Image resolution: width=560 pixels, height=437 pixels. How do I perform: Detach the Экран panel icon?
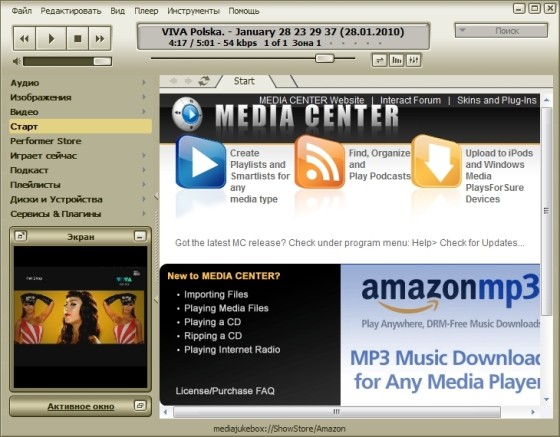coord(21,236)
